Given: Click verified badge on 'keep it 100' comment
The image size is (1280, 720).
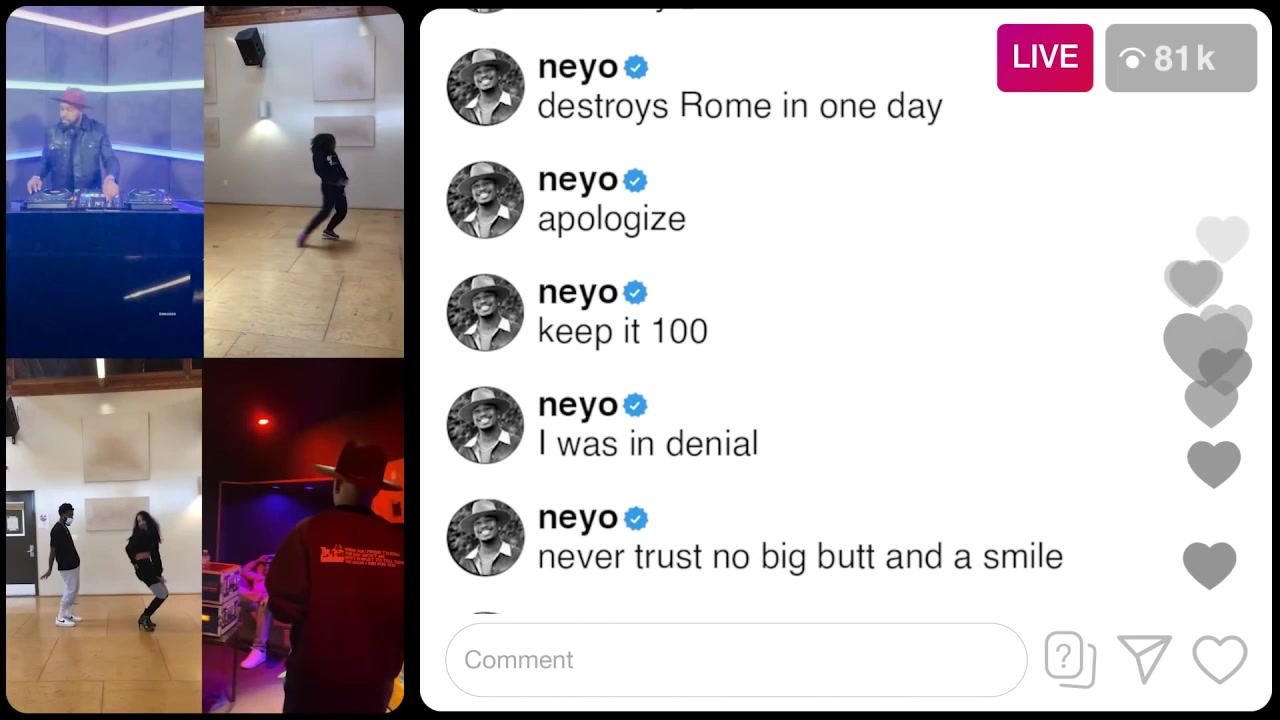Looking at the screenshot, I should [x=636, y=293].
